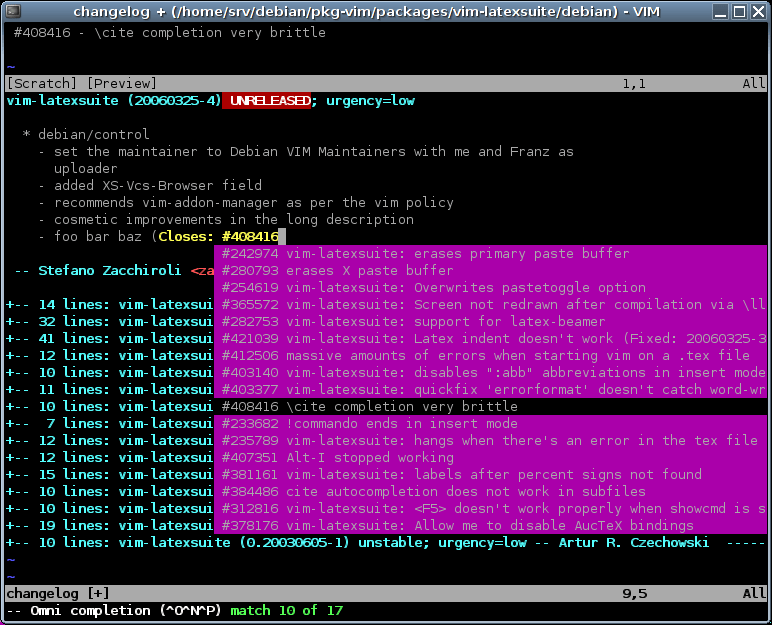This screenshot has width=772, height=625.
Task: Choose completion #381161 labels after percent signs
Action: (490, 474)
